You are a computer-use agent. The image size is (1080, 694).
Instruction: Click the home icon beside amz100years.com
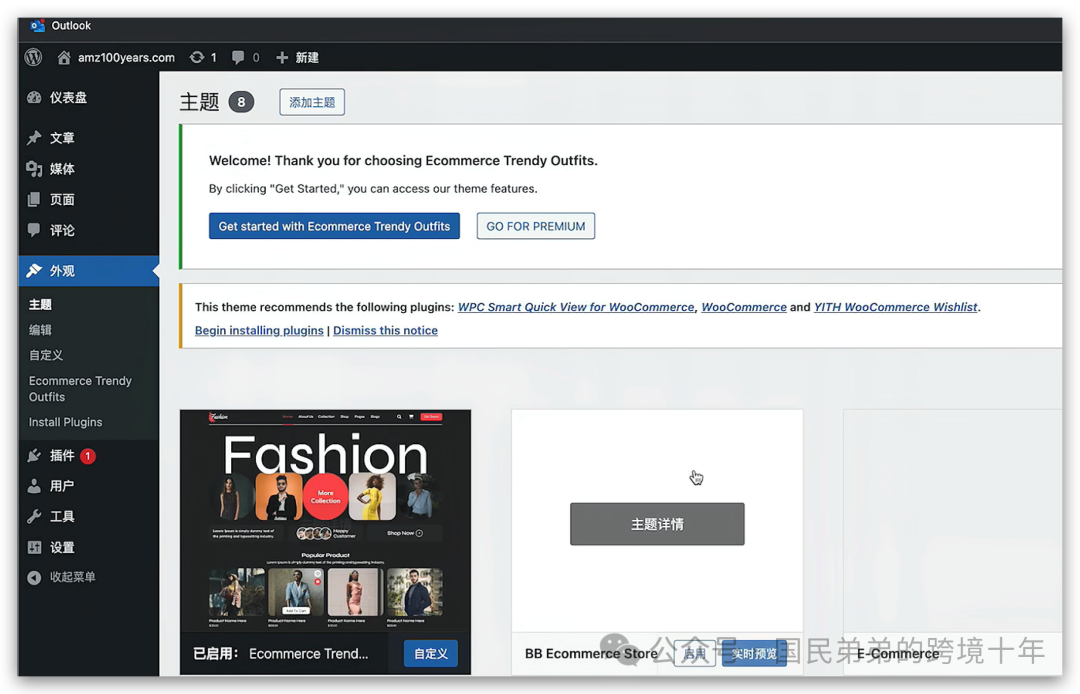[63, 57]
